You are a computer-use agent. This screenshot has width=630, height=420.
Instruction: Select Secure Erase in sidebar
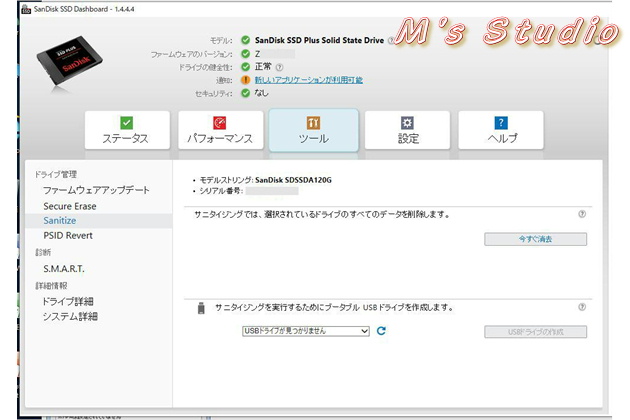tap(70, 206)
